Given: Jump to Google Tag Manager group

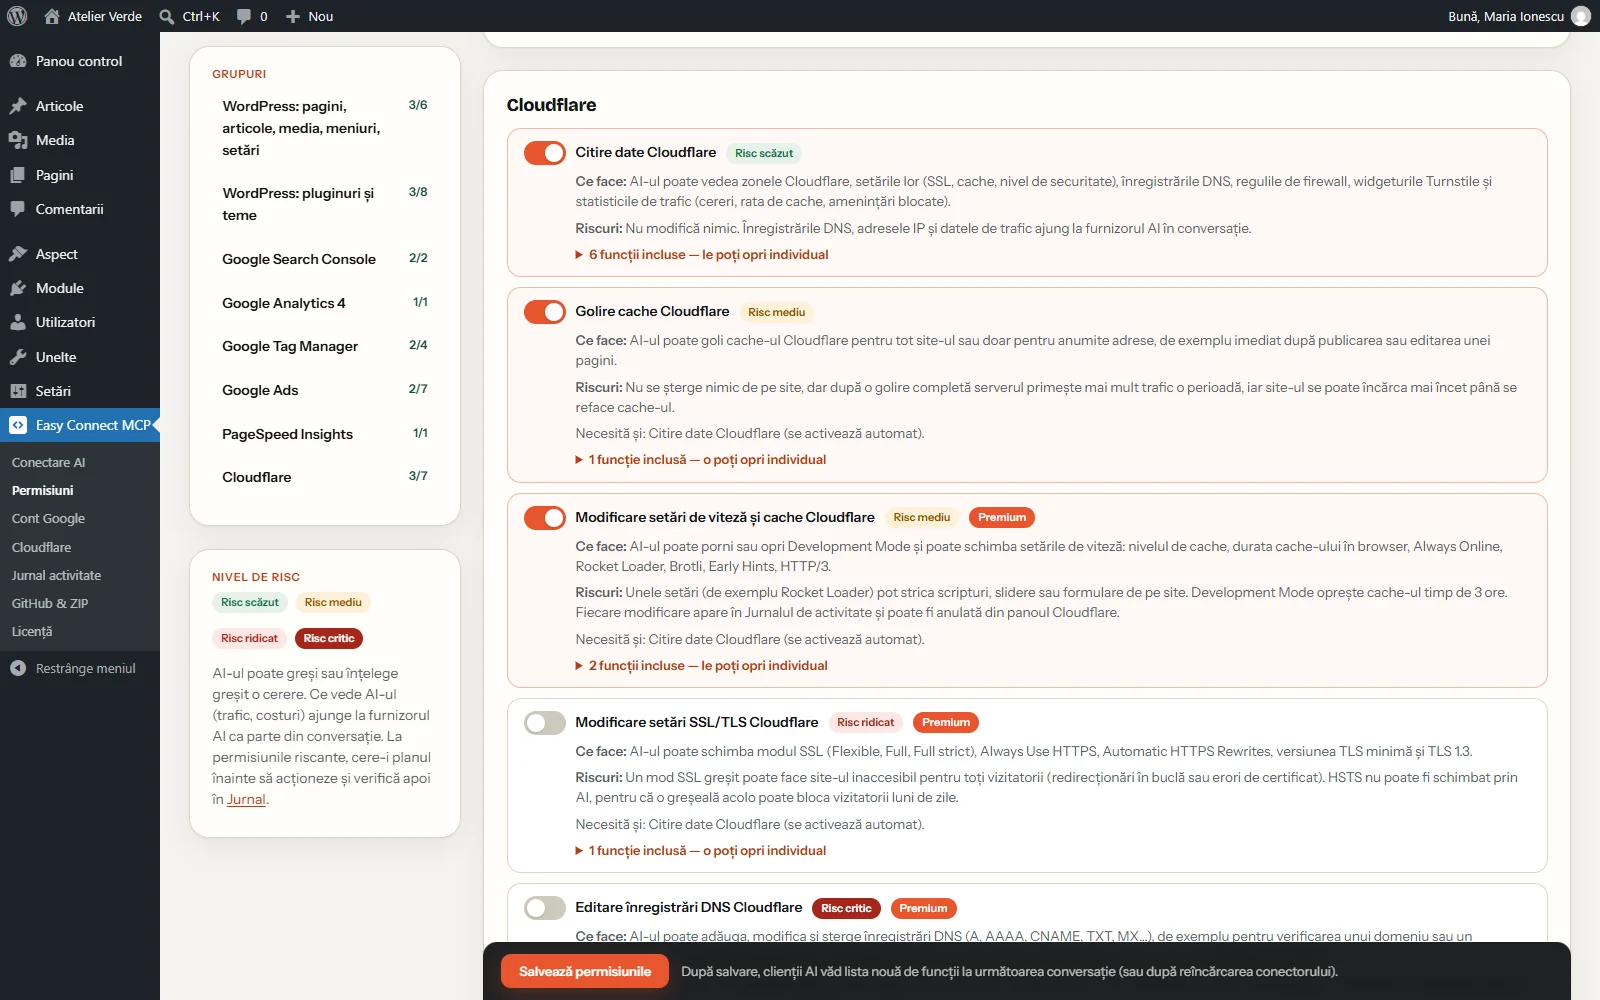Looking at the screenshot, I should 325,346.
